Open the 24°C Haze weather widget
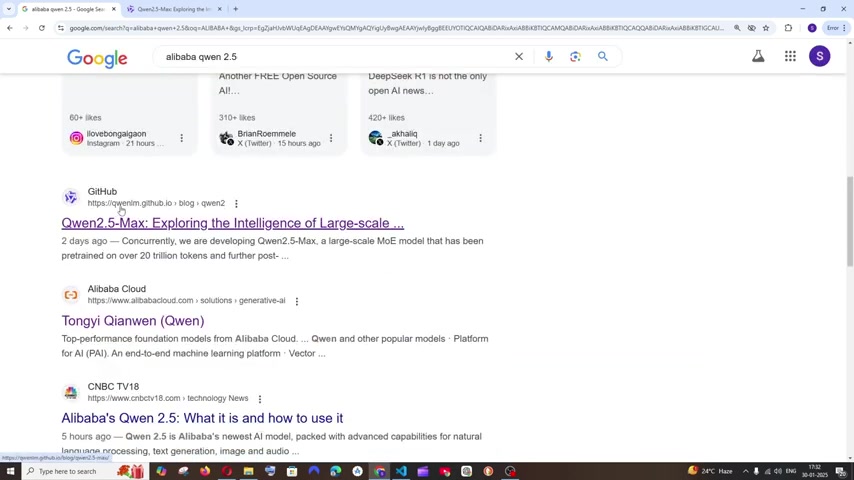 click(710, 471)
